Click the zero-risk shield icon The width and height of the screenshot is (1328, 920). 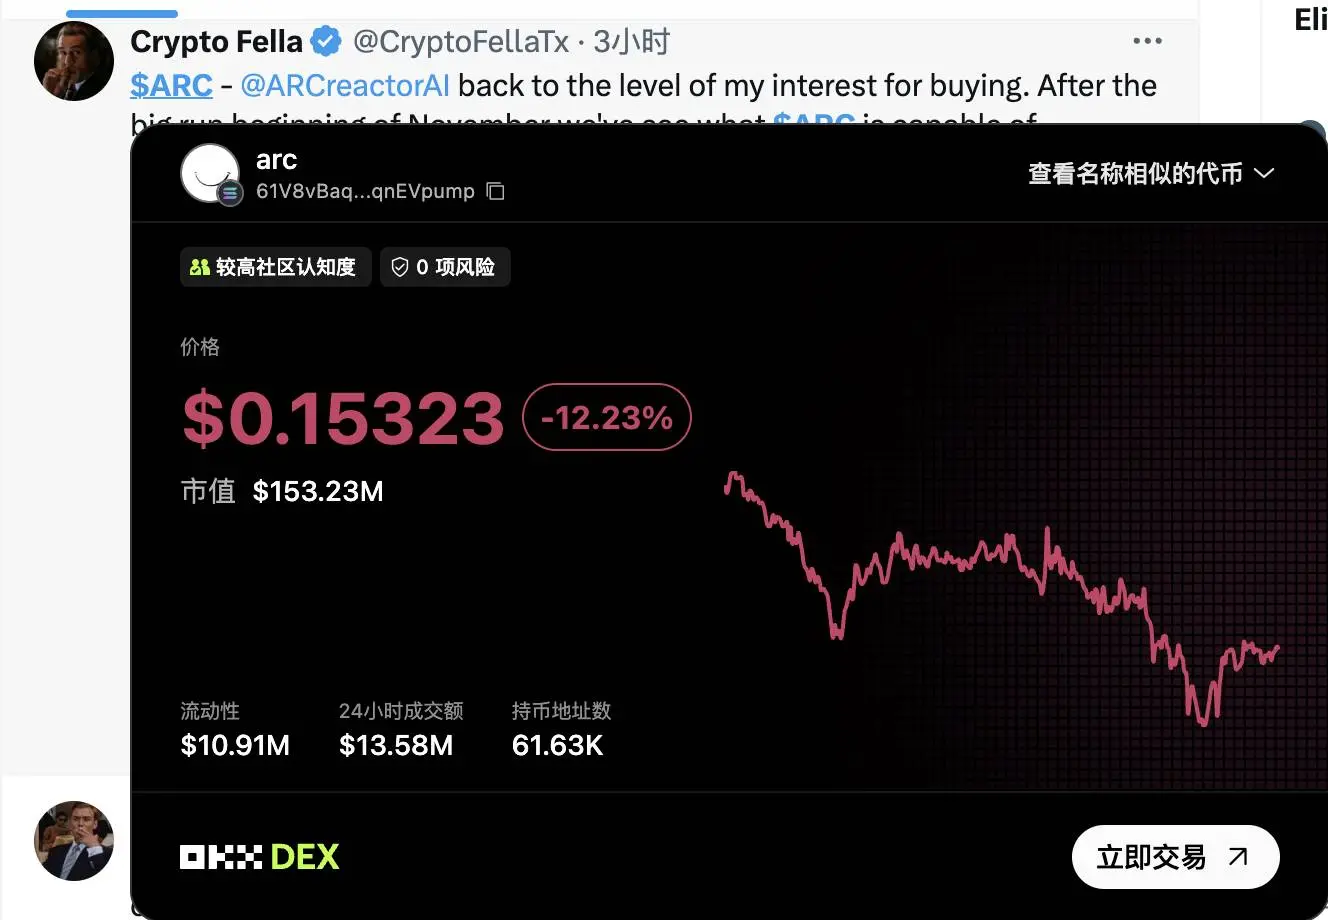click(400, 267)
